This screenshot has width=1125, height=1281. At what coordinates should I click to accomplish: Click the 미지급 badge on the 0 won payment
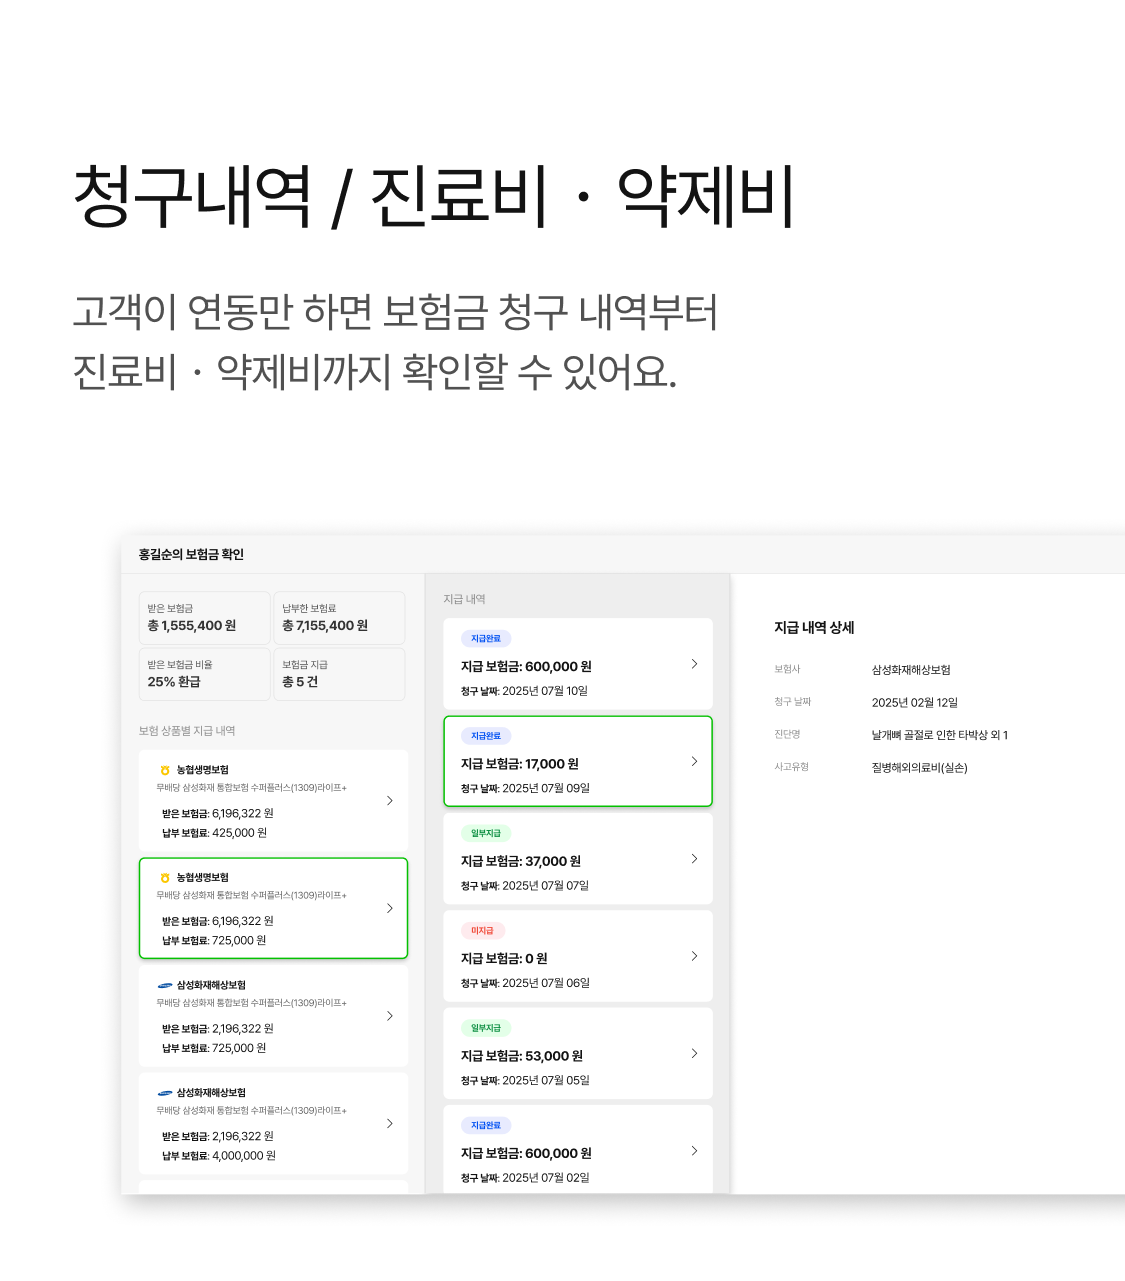[x=482, y=930]
